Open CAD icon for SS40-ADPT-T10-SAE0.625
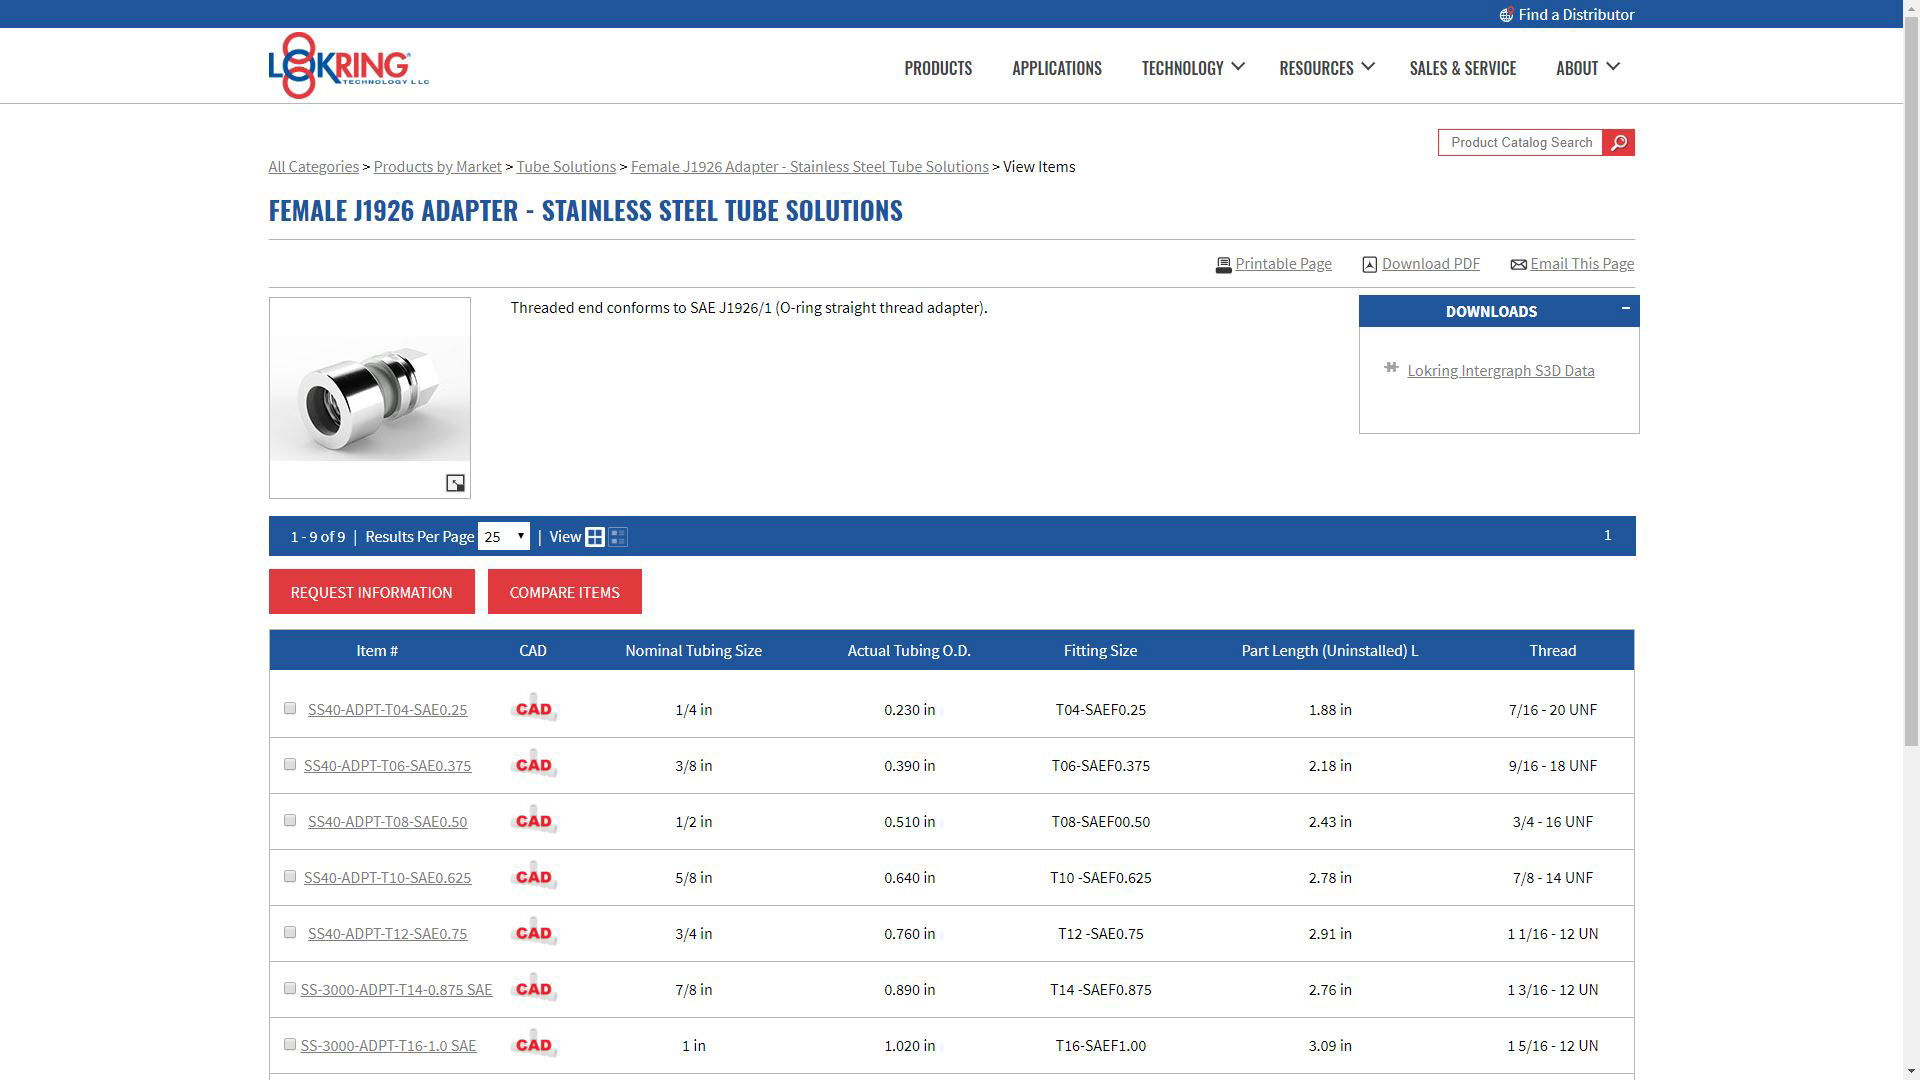This screenshot has width=1920, height=1080. point(533,877)
